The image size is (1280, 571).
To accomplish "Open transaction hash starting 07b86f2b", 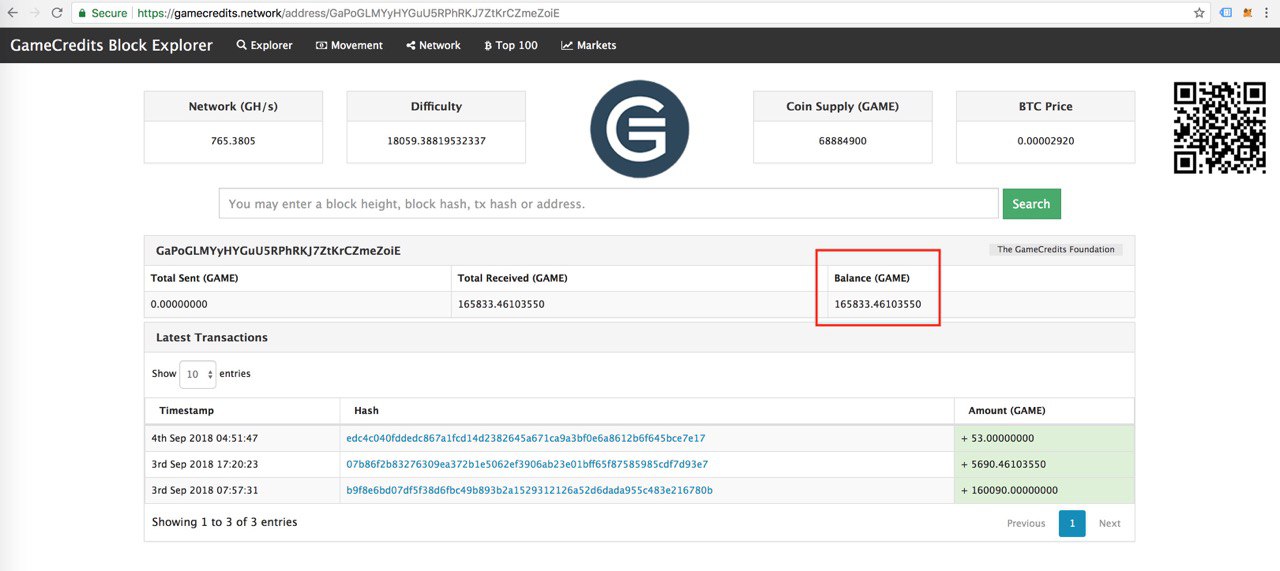I will (527, 464).
